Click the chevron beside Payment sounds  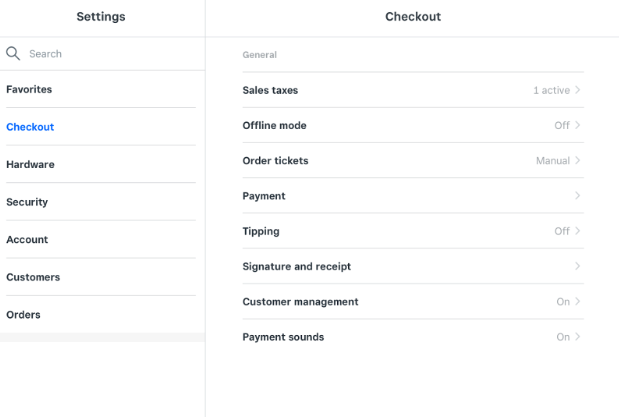[x=578, y=337]
